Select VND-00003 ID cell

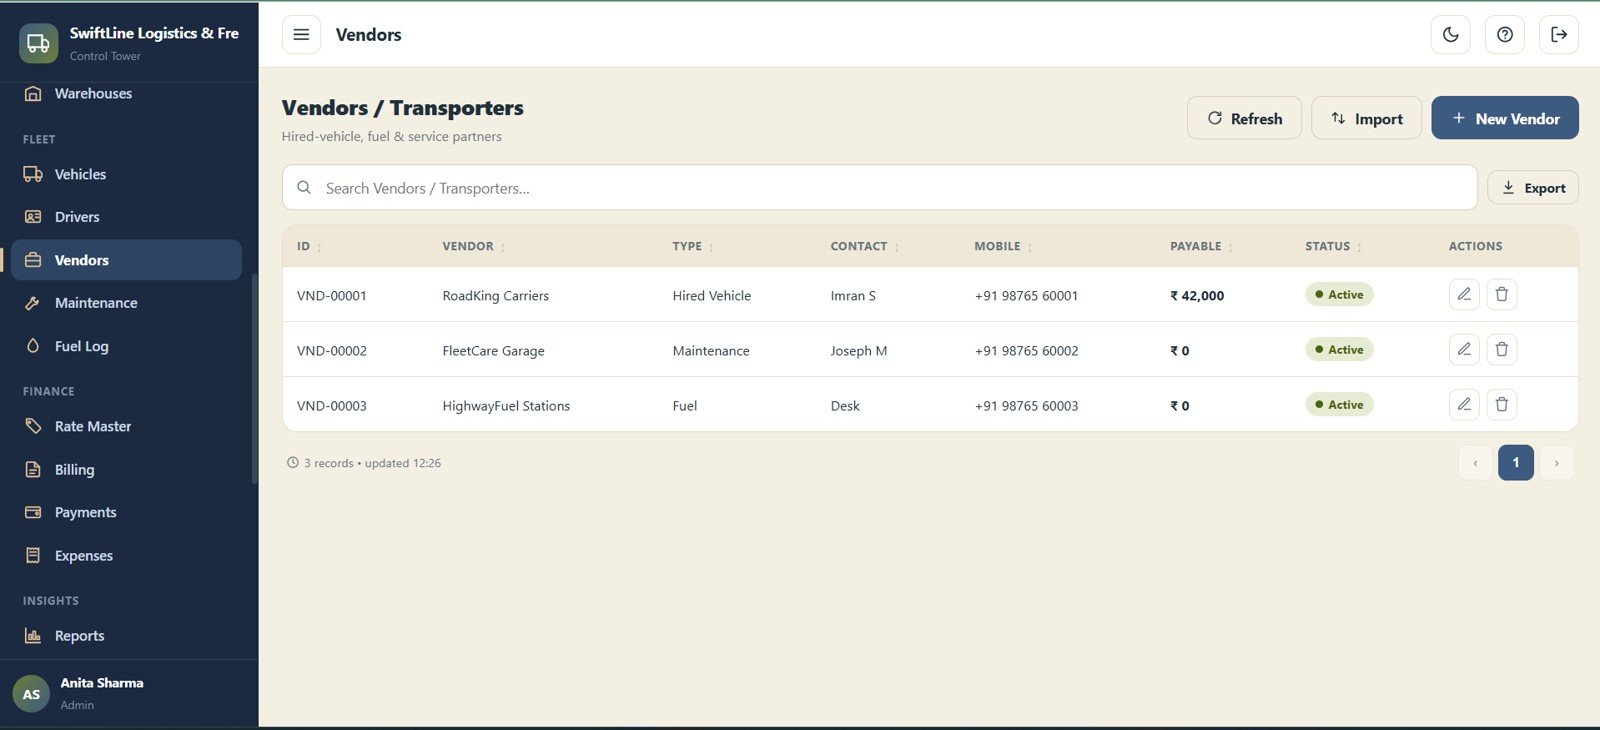tap(332, 406)
